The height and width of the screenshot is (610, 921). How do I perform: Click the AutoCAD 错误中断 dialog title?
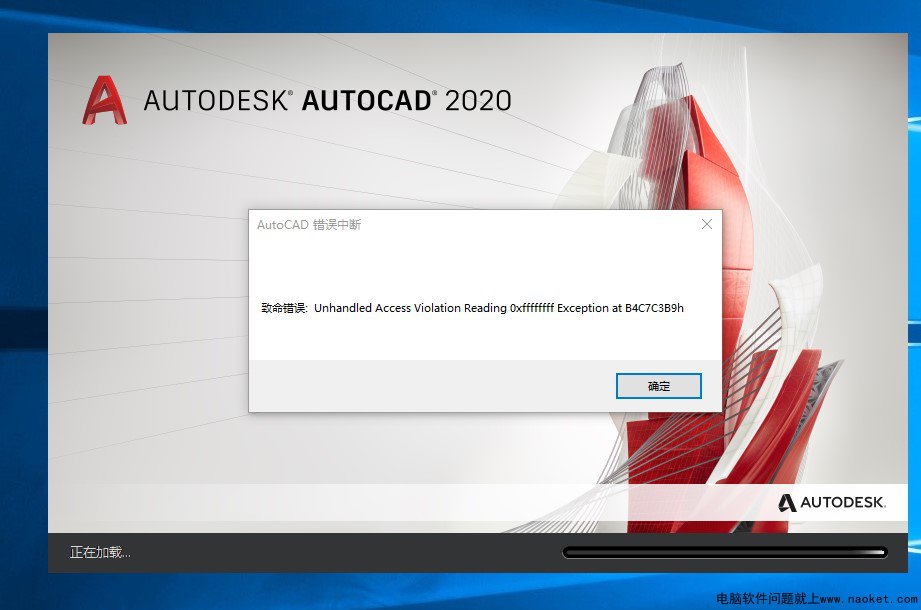(309, 225)
